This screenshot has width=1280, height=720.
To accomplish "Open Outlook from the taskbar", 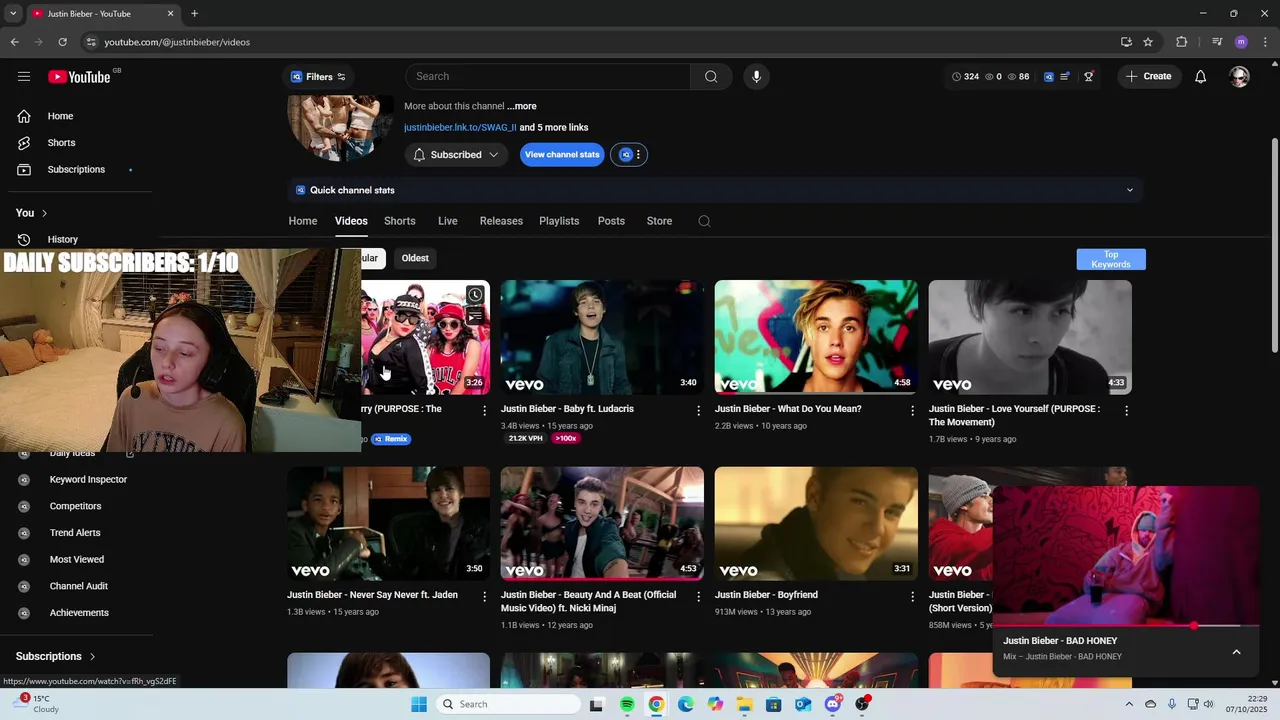I will (802, 704).
